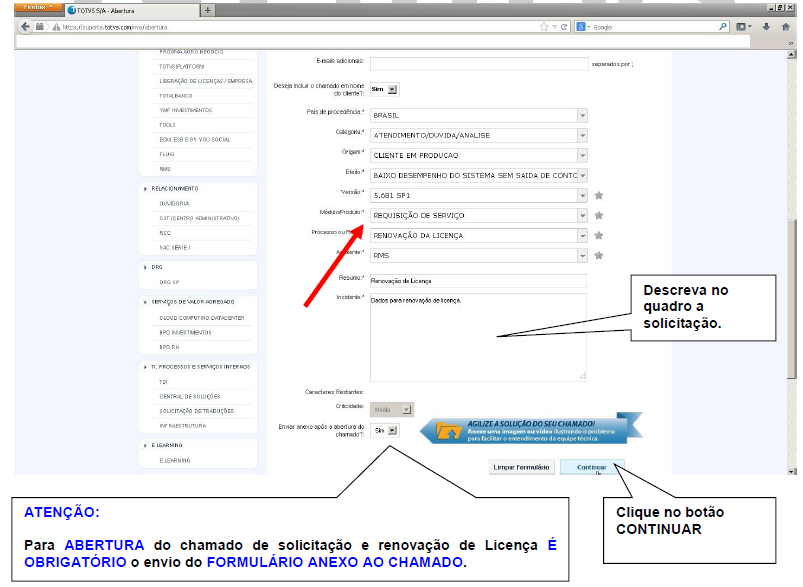Image resolution: width=803 pixels, height=587 pixels.
Task: Open the Google search engine selector icon
Action: [x=583, y=27]
